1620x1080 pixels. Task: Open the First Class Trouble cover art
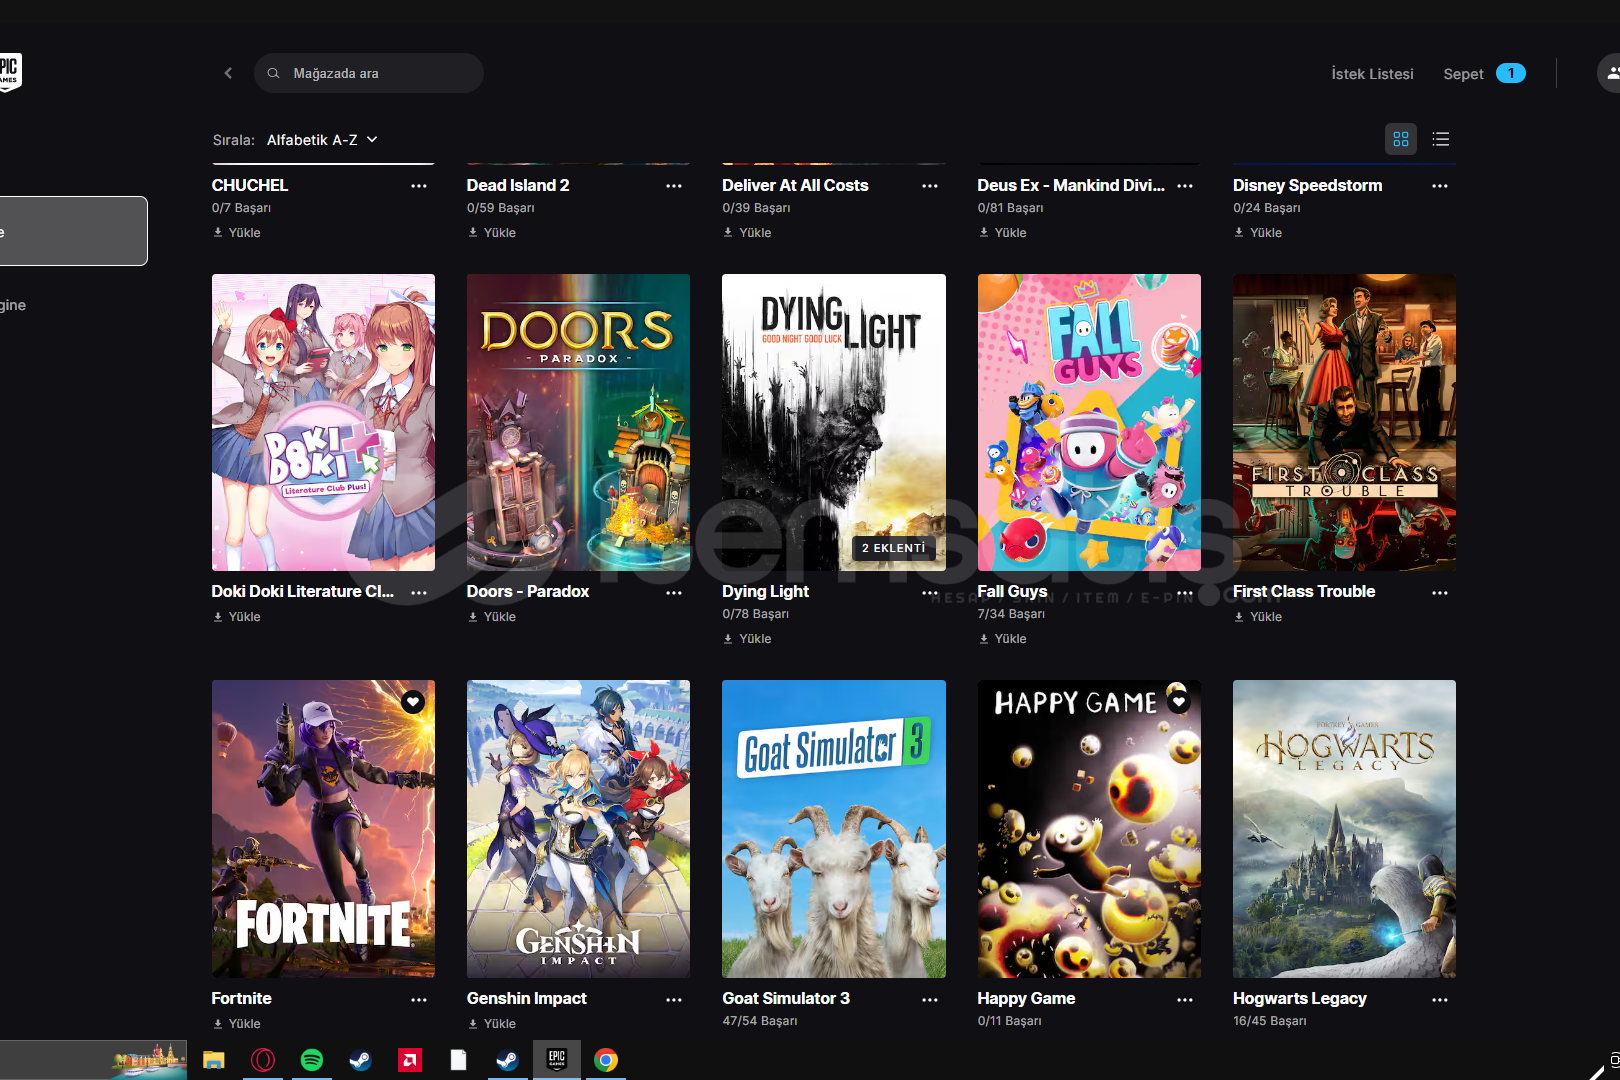(x=1344, y=422)
